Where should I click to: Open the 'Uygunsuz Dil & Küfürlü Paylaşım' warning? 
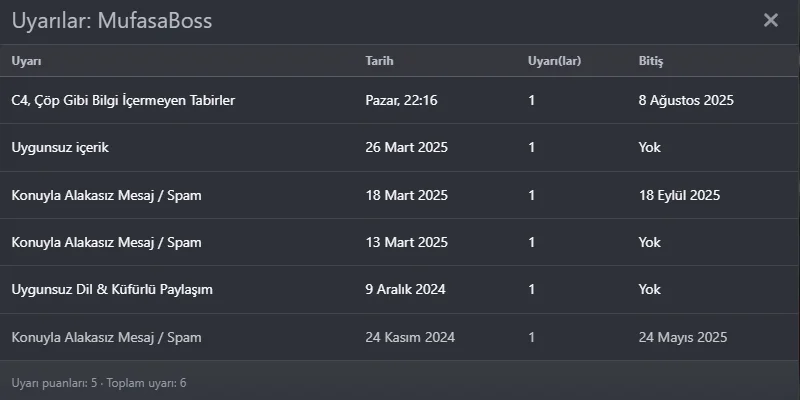point(112,290)
